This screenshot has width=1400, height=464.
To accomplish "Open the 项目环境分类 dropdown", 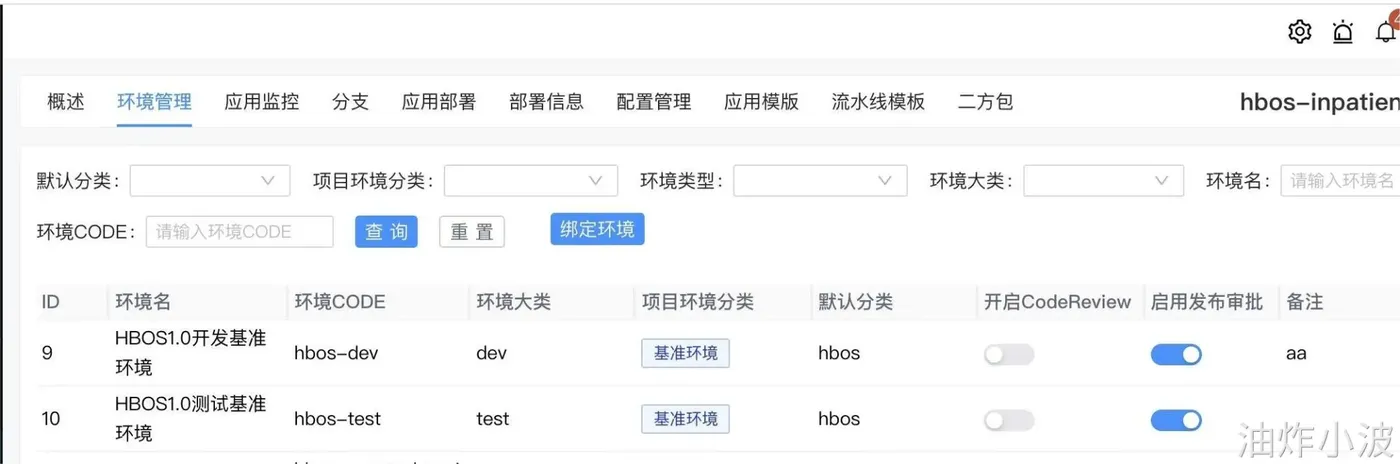I will point(530,181).
